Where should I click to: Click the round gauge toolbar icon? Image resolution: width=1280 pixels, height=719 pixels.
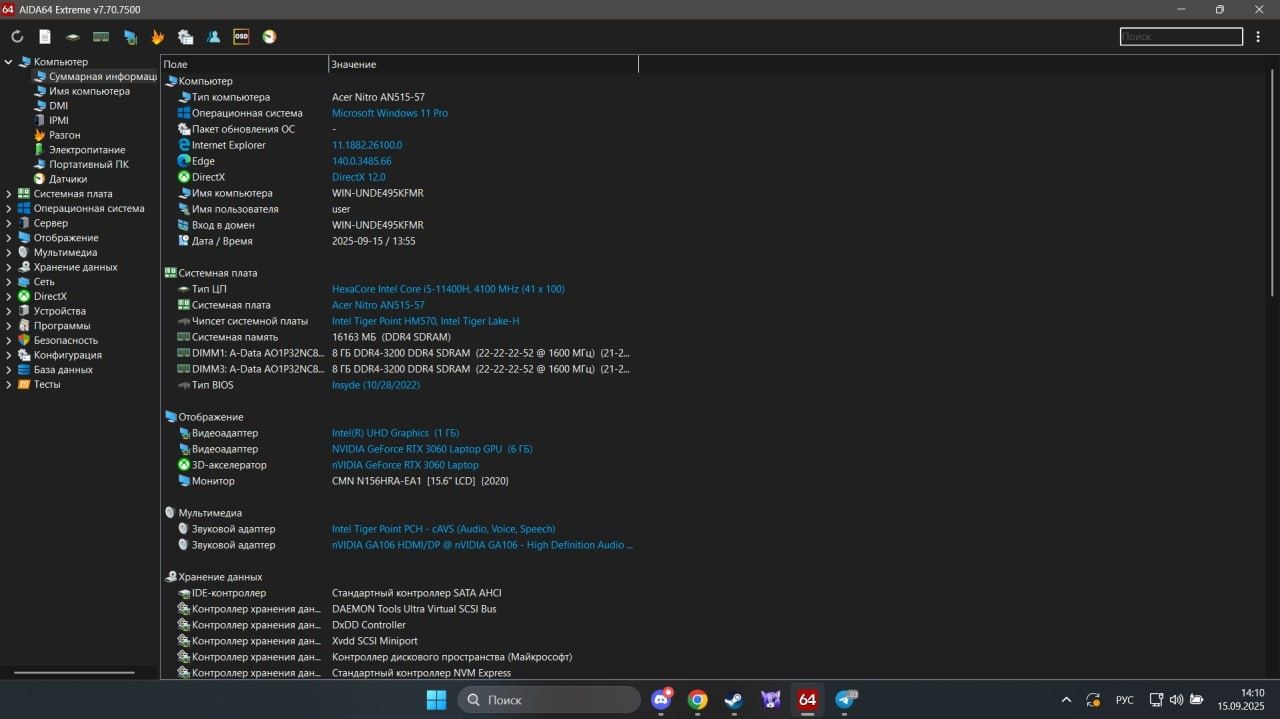pos(269,37)
